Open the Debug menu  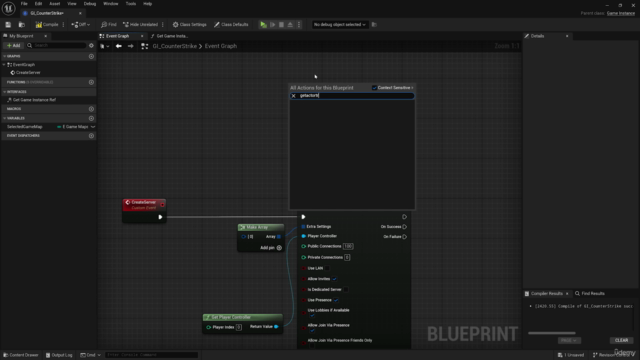click(x=90, y=4)
